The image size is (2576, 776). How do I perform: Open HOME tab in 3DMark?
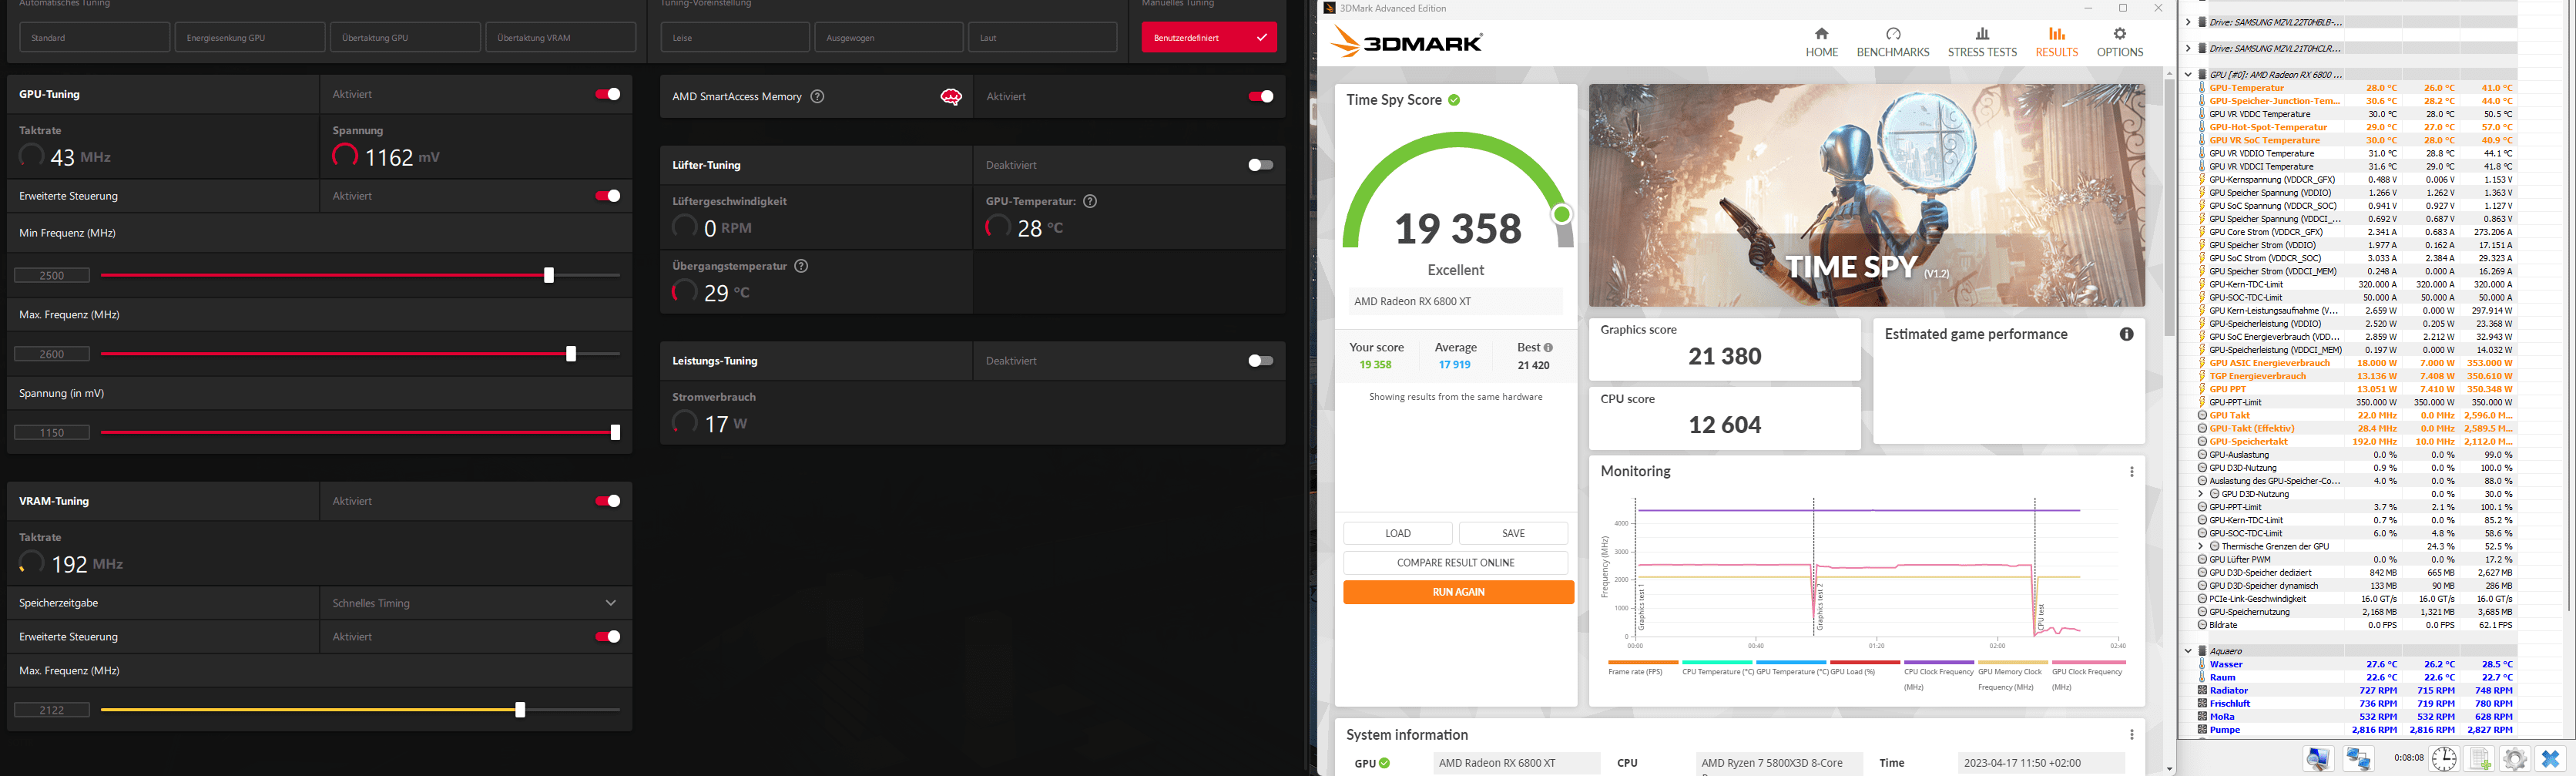(1821, 42)
